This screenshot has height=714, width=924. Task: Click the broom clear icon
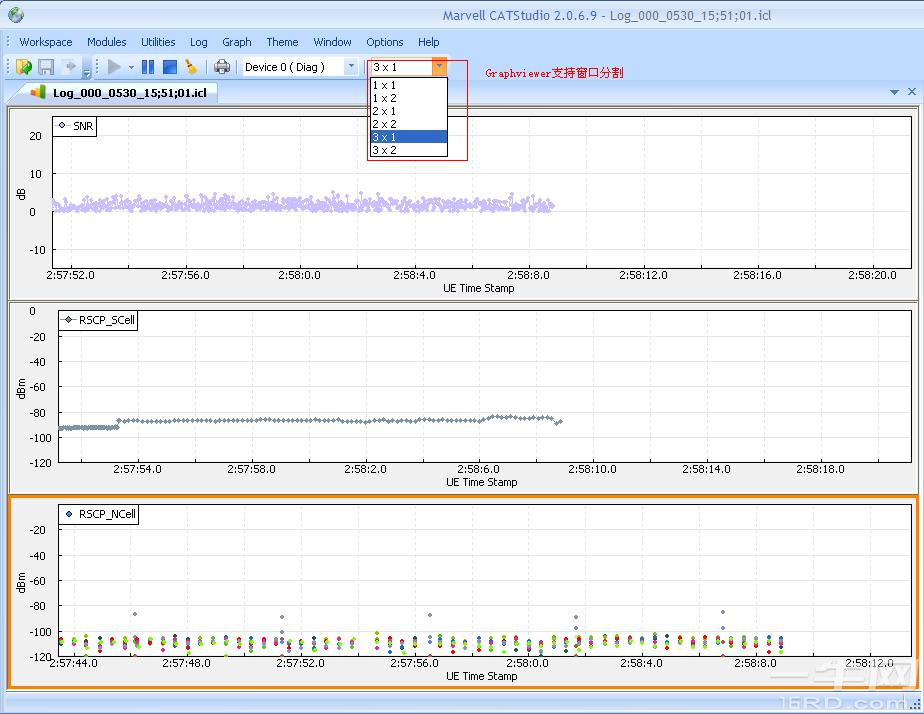click(x=191, y=67)
